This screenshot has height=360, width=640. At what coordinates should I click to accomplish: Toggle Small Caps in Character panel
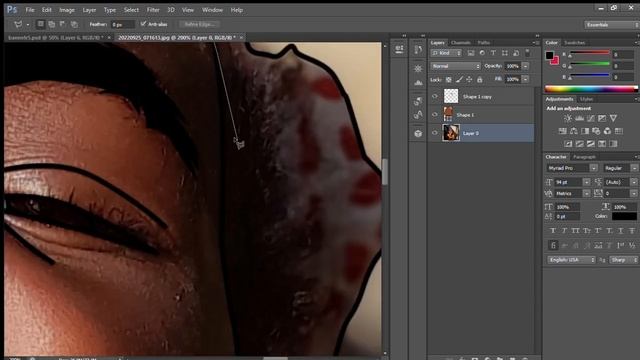pyautogui.click(x=587, y=231)
